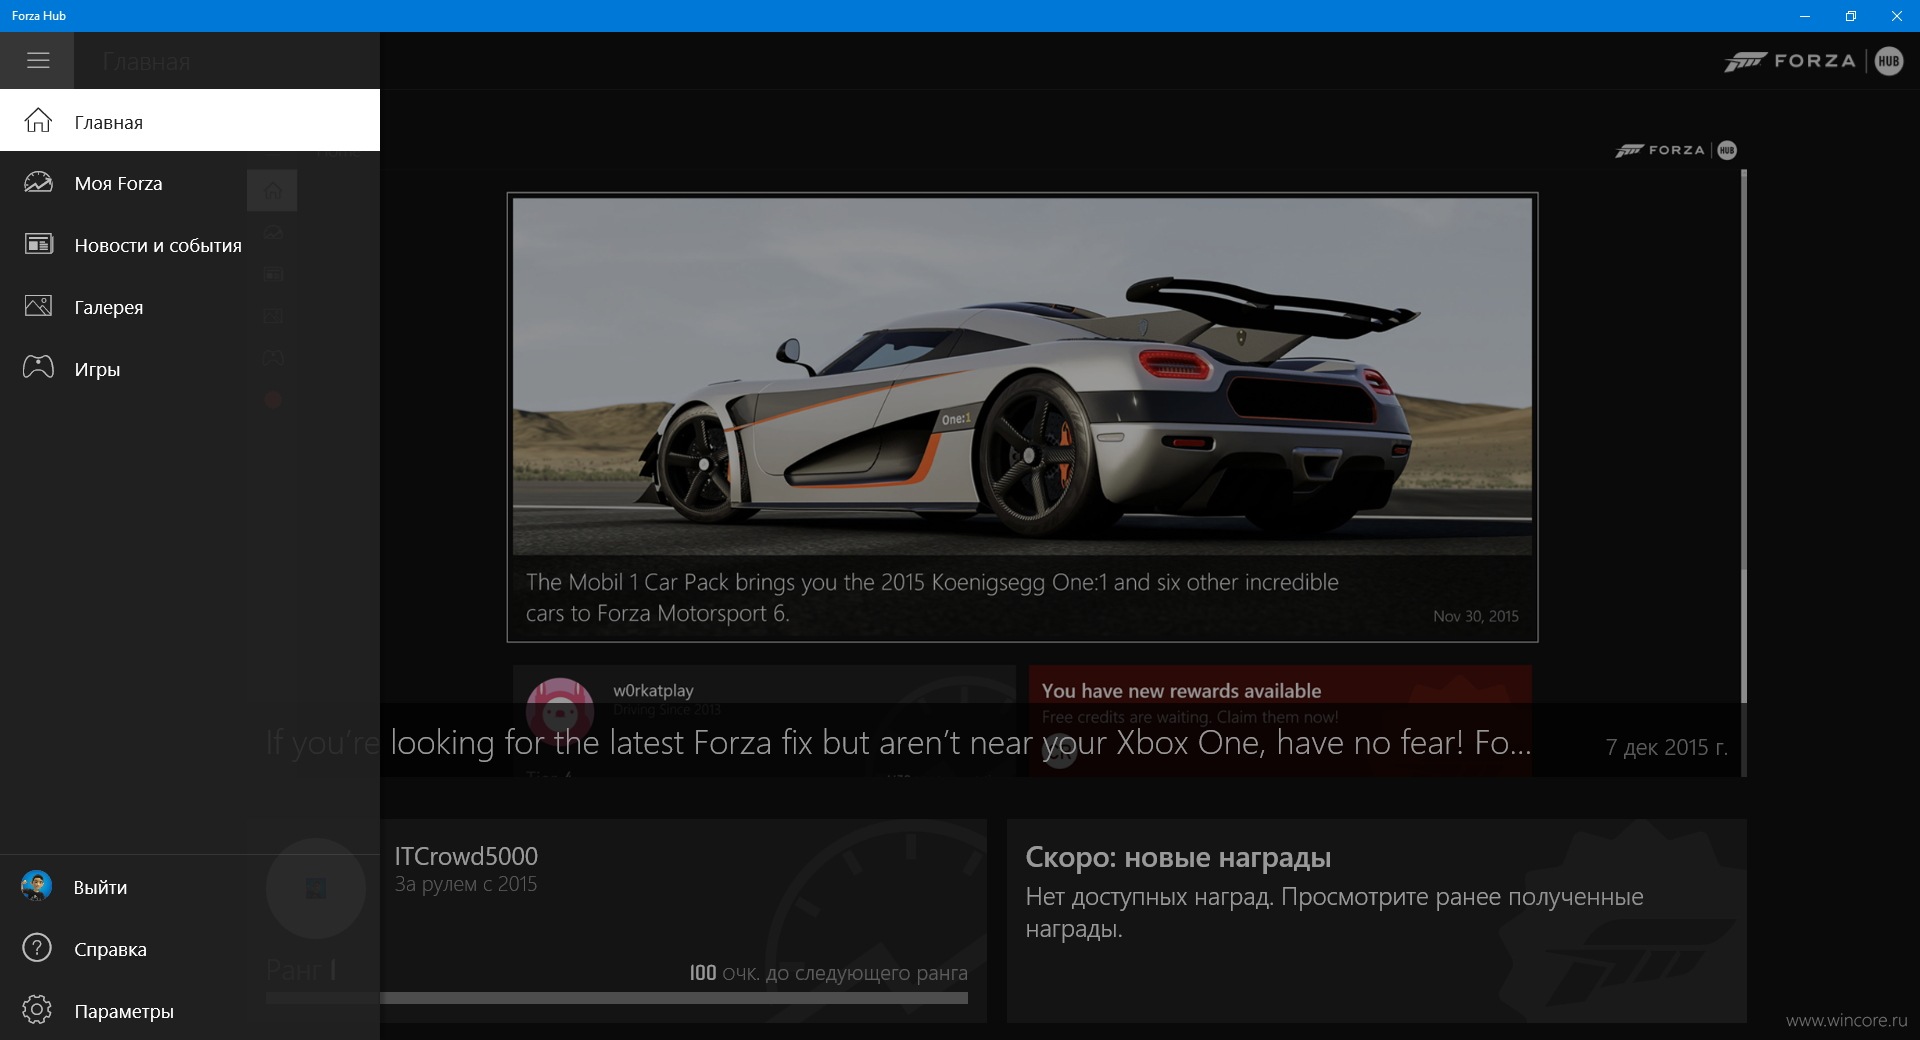Click '100 очк. до следующего ранга' text
Viewport: 1920px width, 1040px height.
[x=828, y=973]
